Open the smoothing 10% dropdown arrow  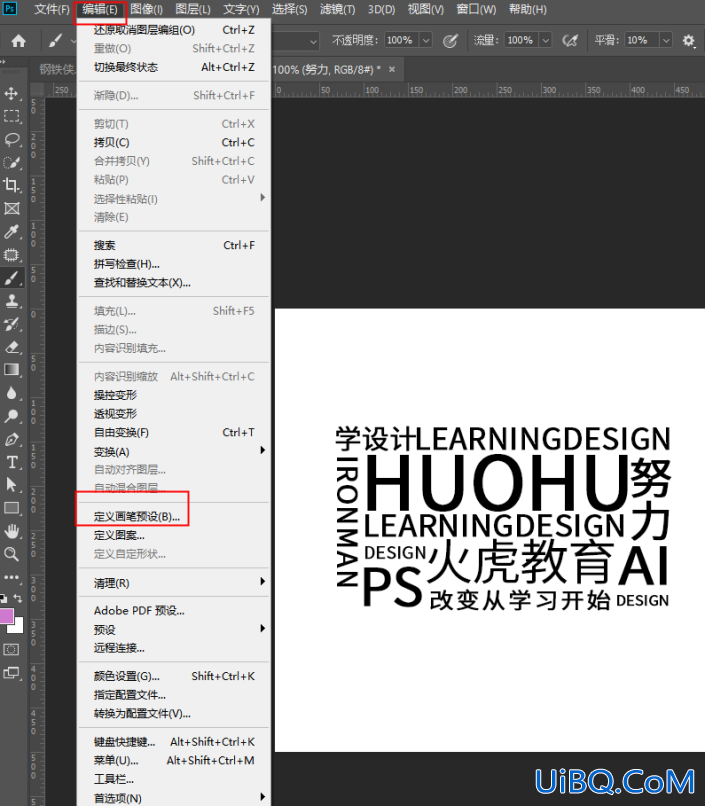pyautogui.click(x=666, y=40)
